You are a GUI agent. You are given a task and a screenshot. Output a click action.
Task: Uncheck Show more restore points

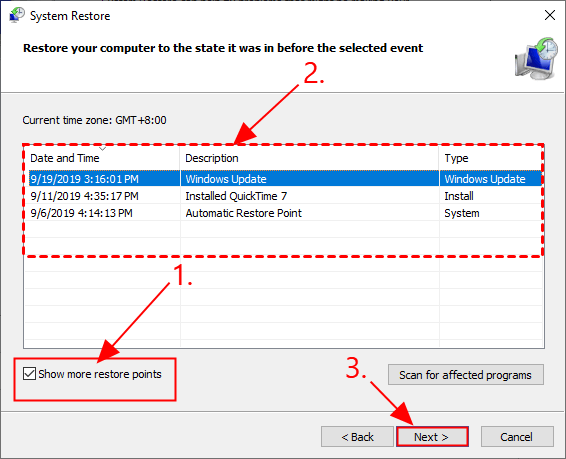coord(29,374)
